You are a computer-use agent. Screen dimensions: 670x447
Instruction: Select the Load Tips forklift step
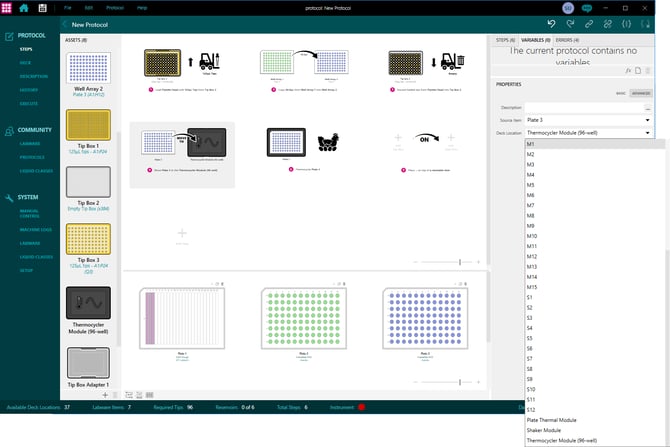[183, 71]
